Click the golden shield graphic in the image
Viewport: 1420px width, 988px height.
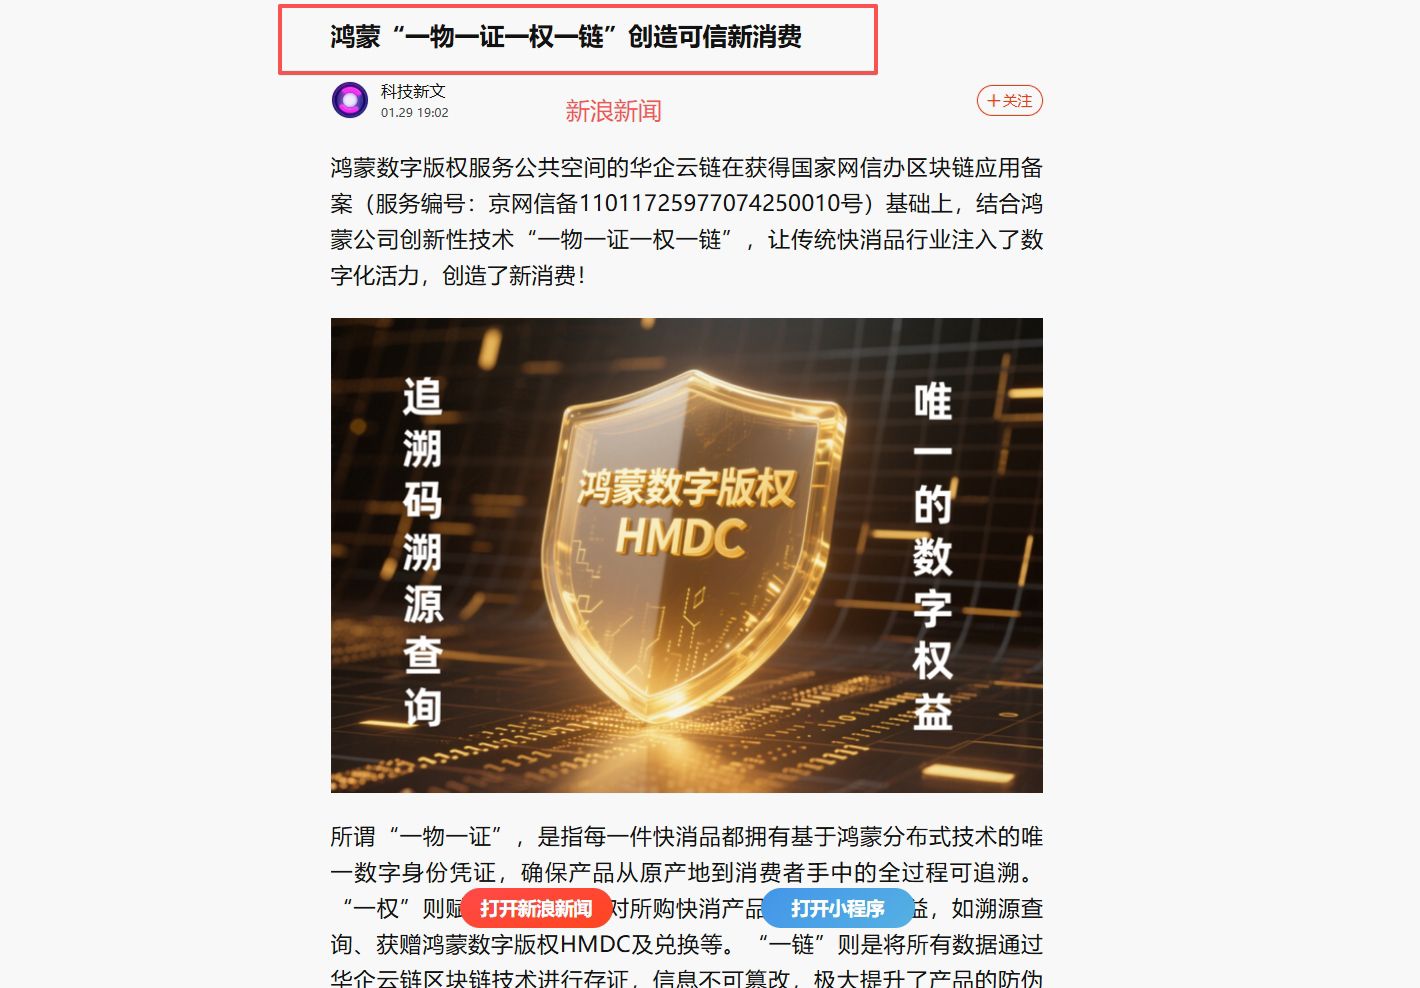point(690,542)
